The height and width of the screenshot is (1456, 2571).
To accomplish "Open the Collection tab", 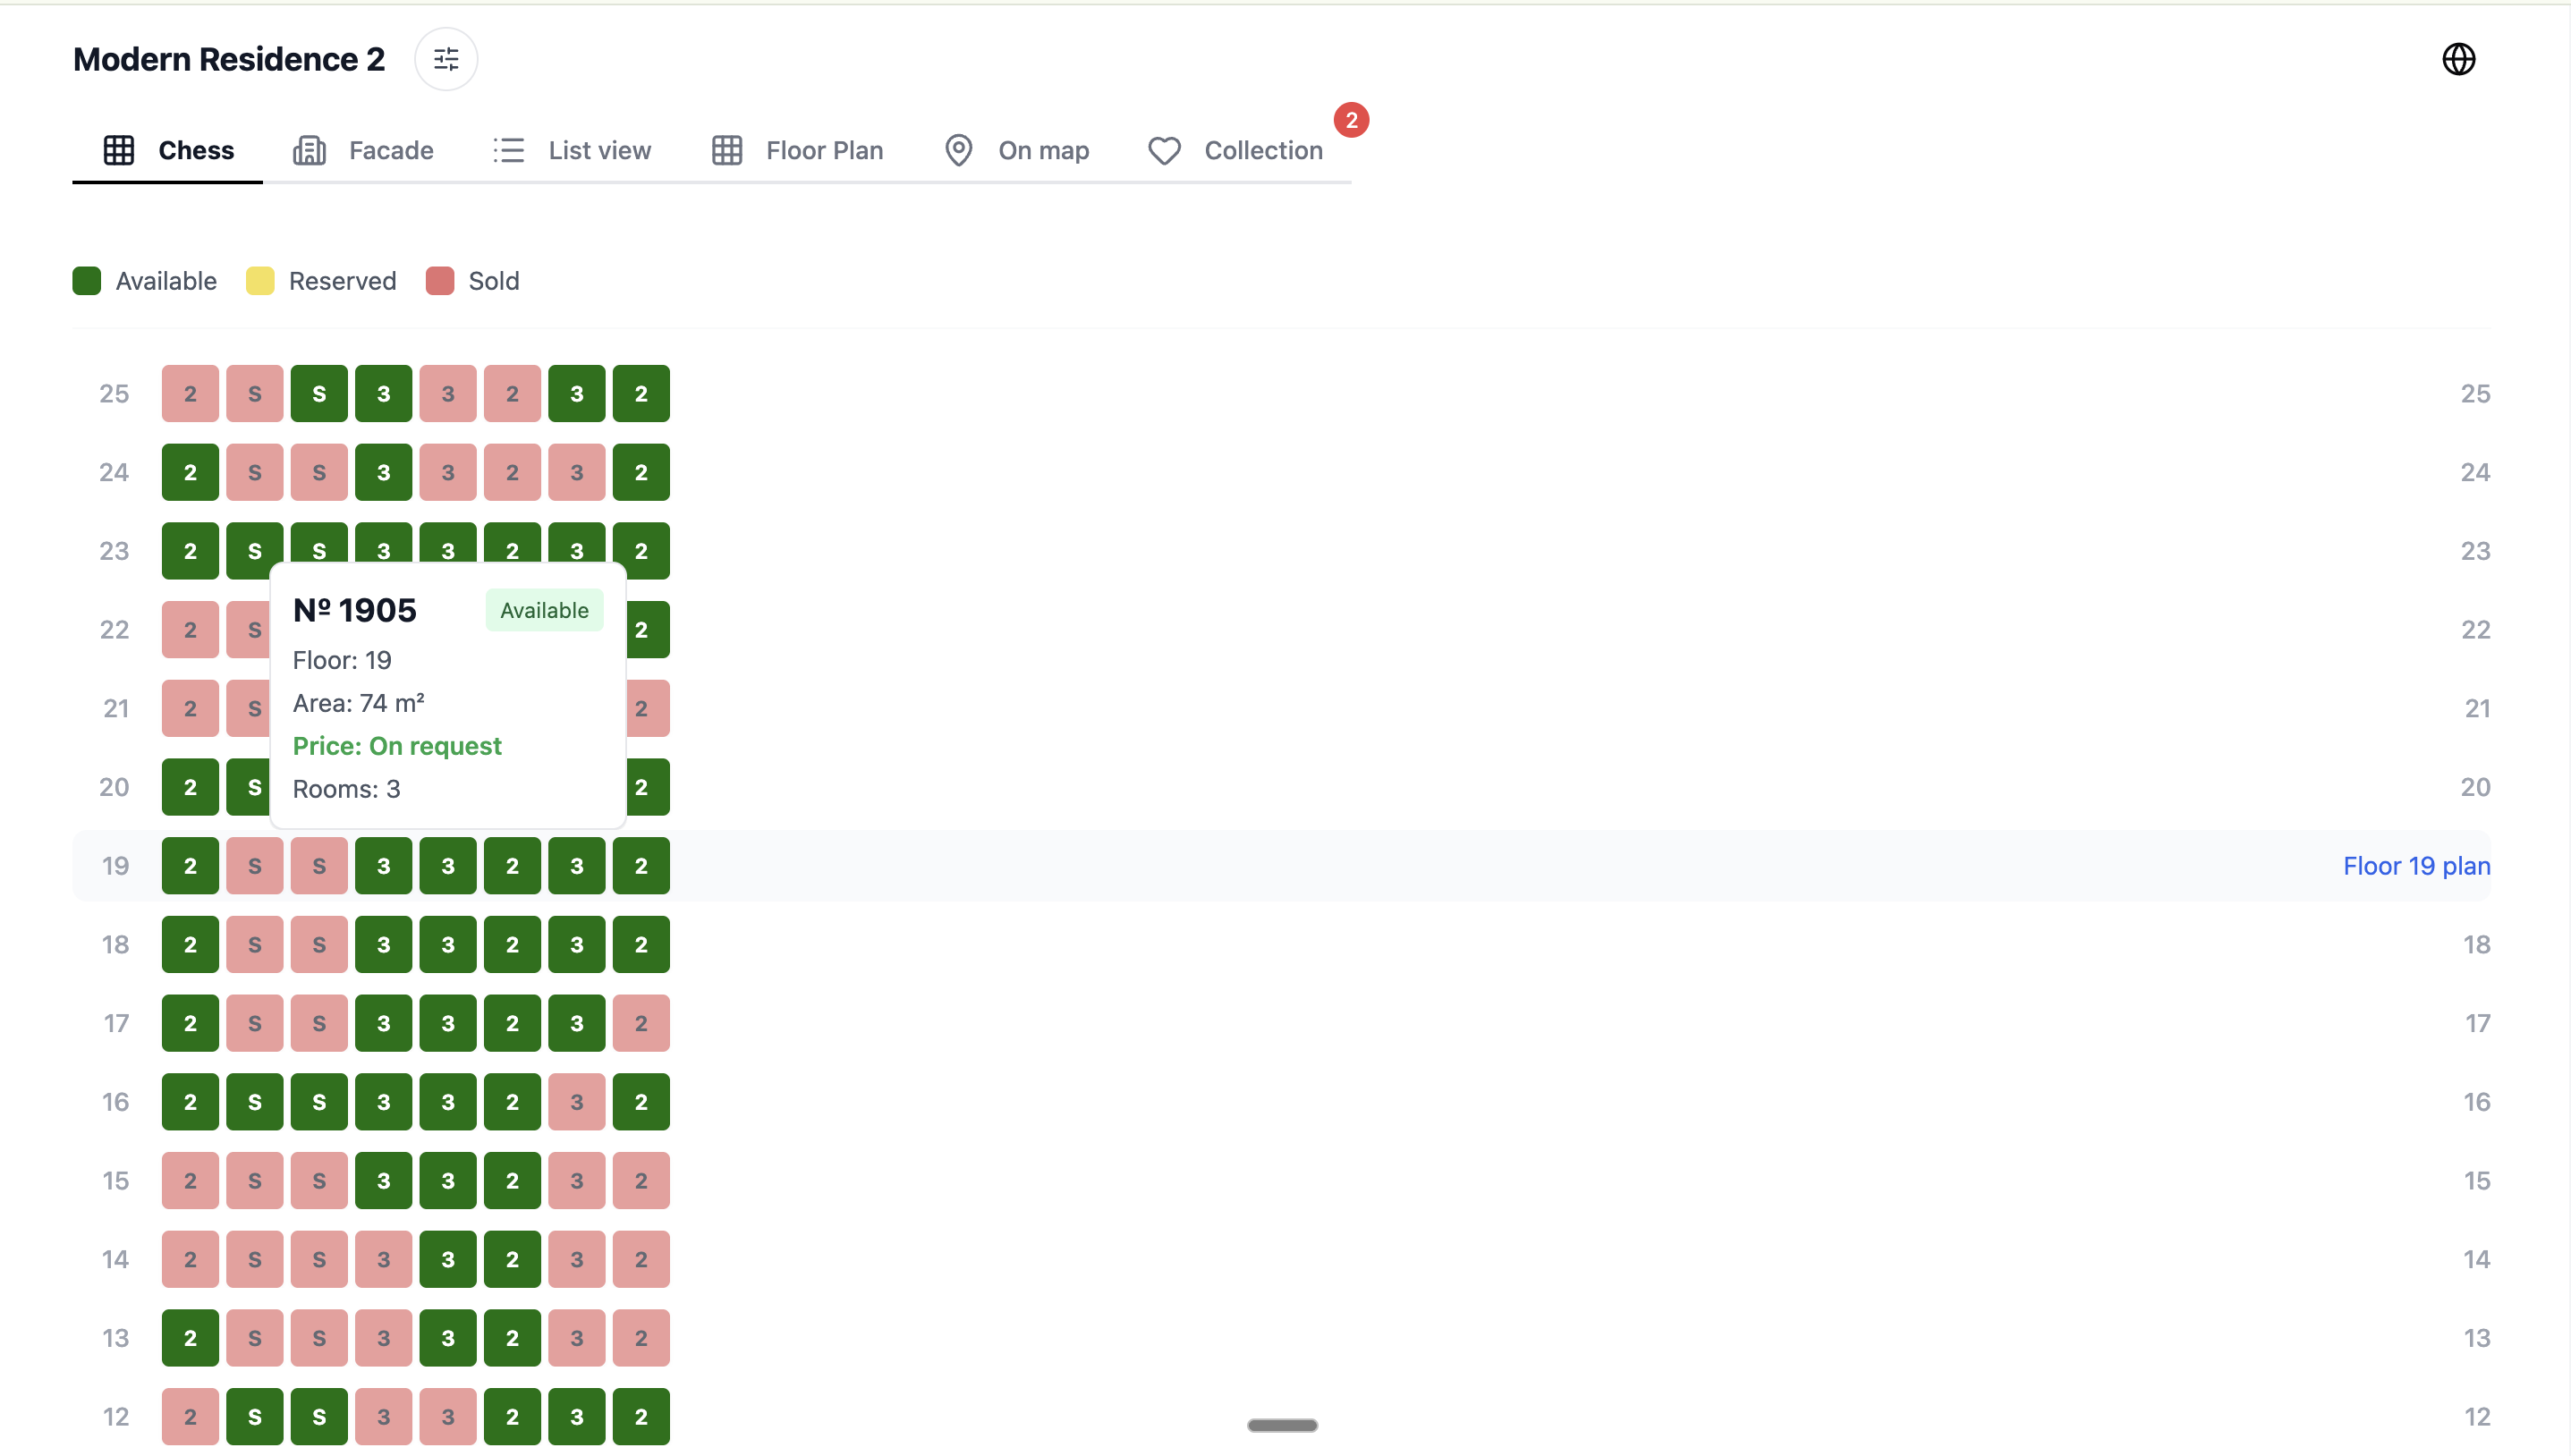I will [1262, 150].
